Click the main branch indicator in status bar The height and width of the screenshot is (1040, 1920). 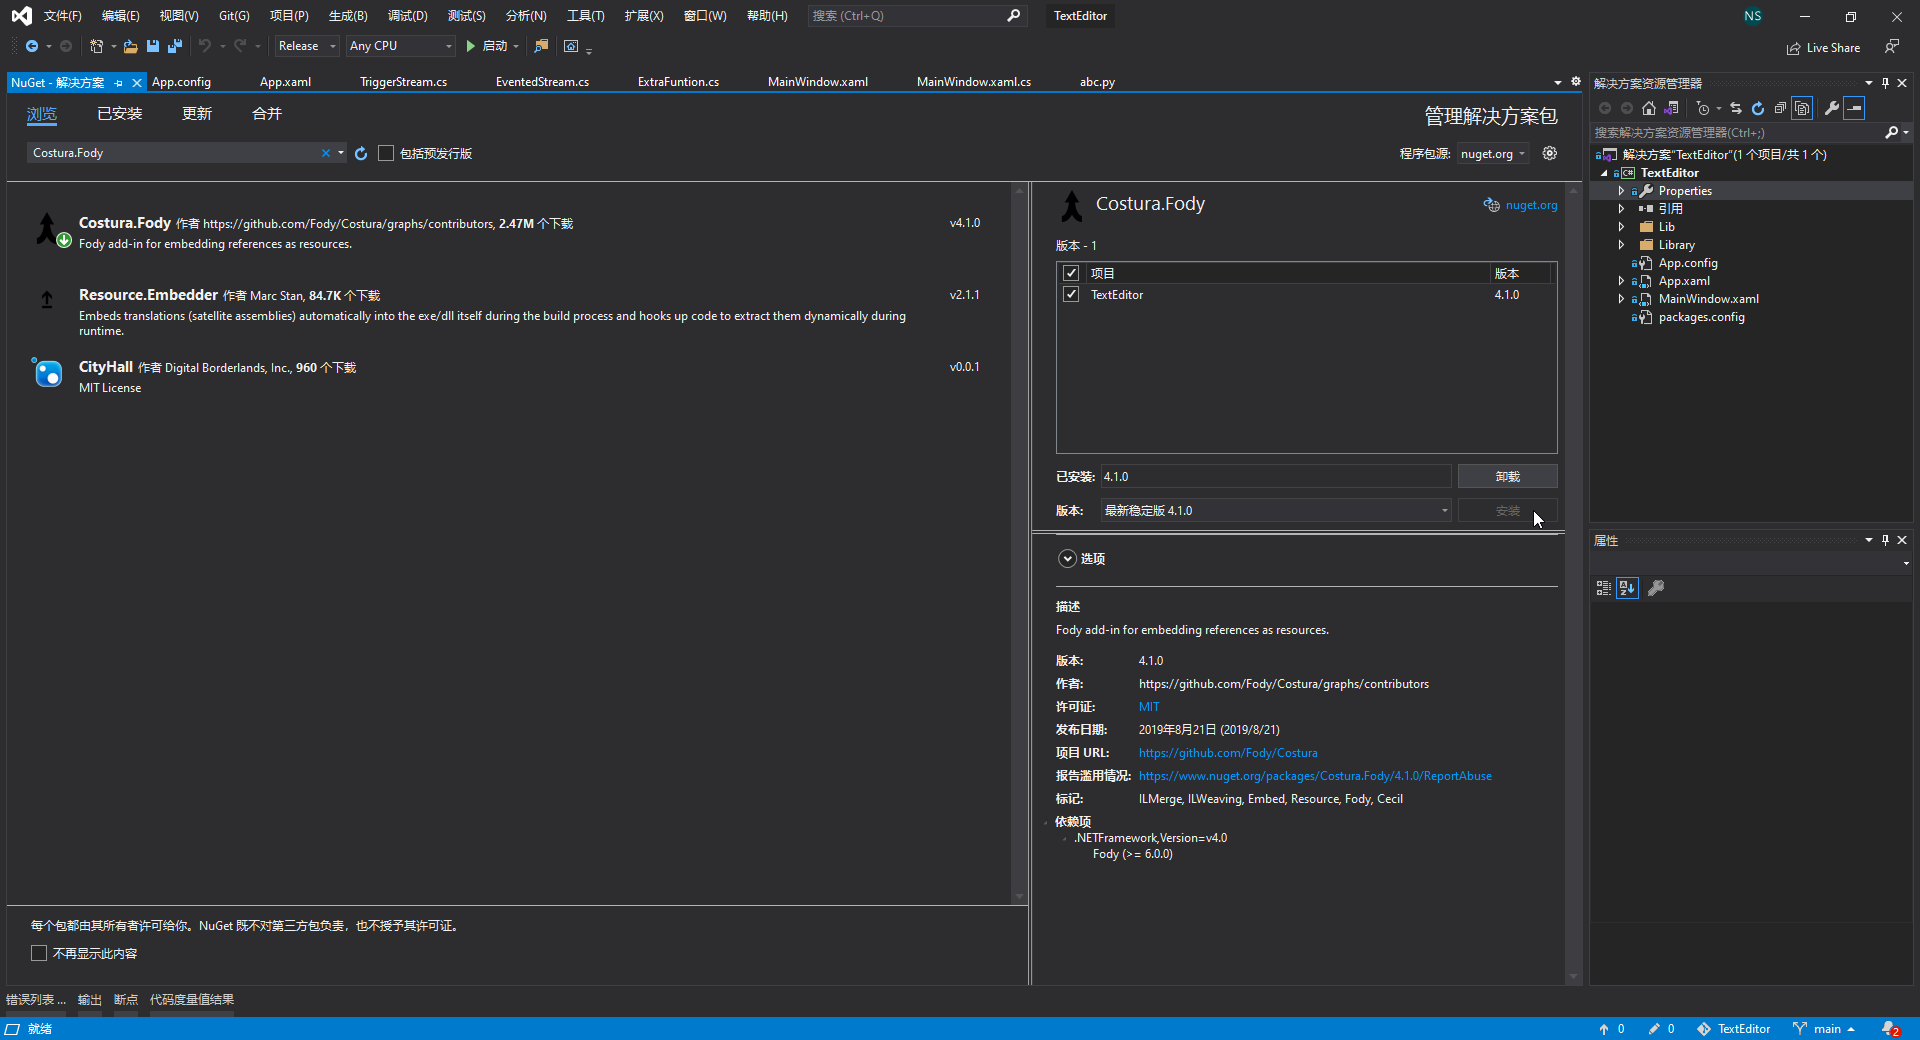point(1825,1029)
